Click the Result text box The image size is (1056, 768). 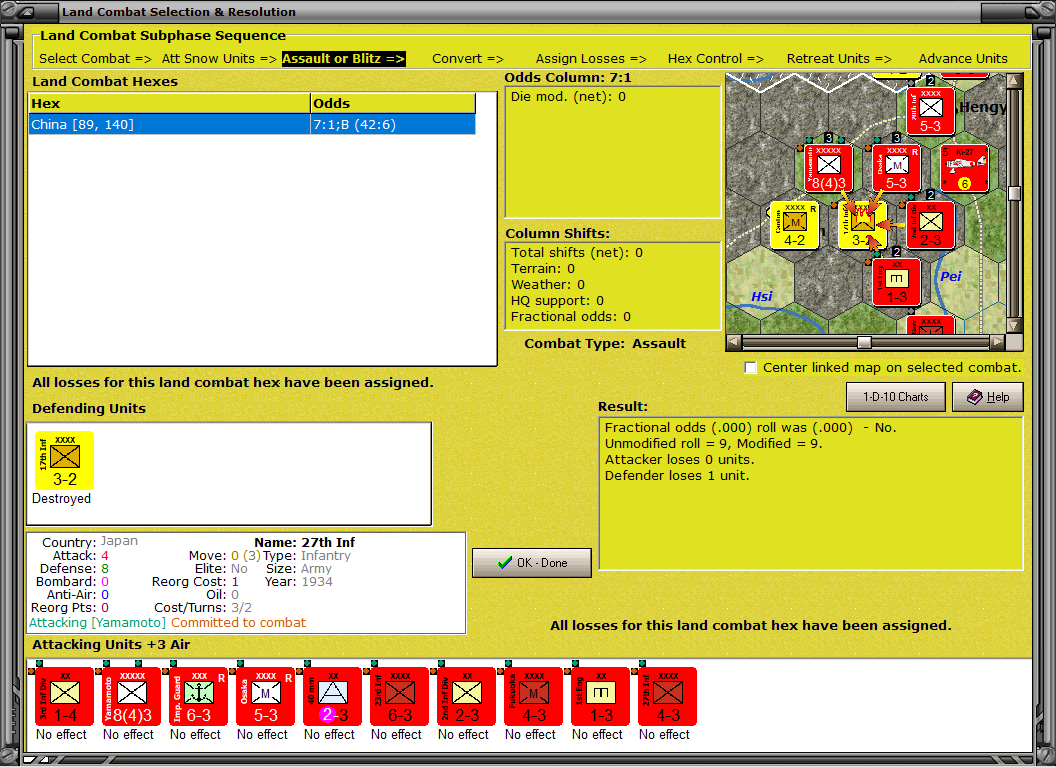pos(811,494)
